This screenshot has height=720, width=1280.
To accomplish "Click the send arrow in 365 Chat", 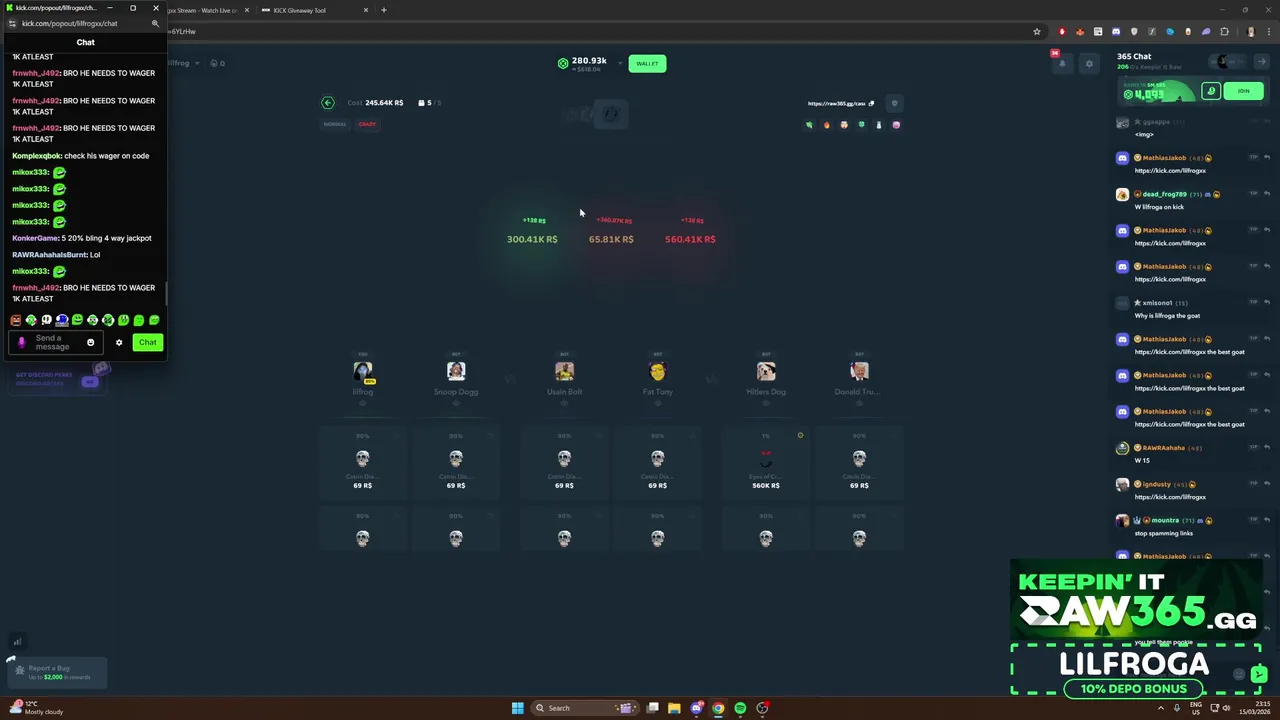I will (1259, 674).
